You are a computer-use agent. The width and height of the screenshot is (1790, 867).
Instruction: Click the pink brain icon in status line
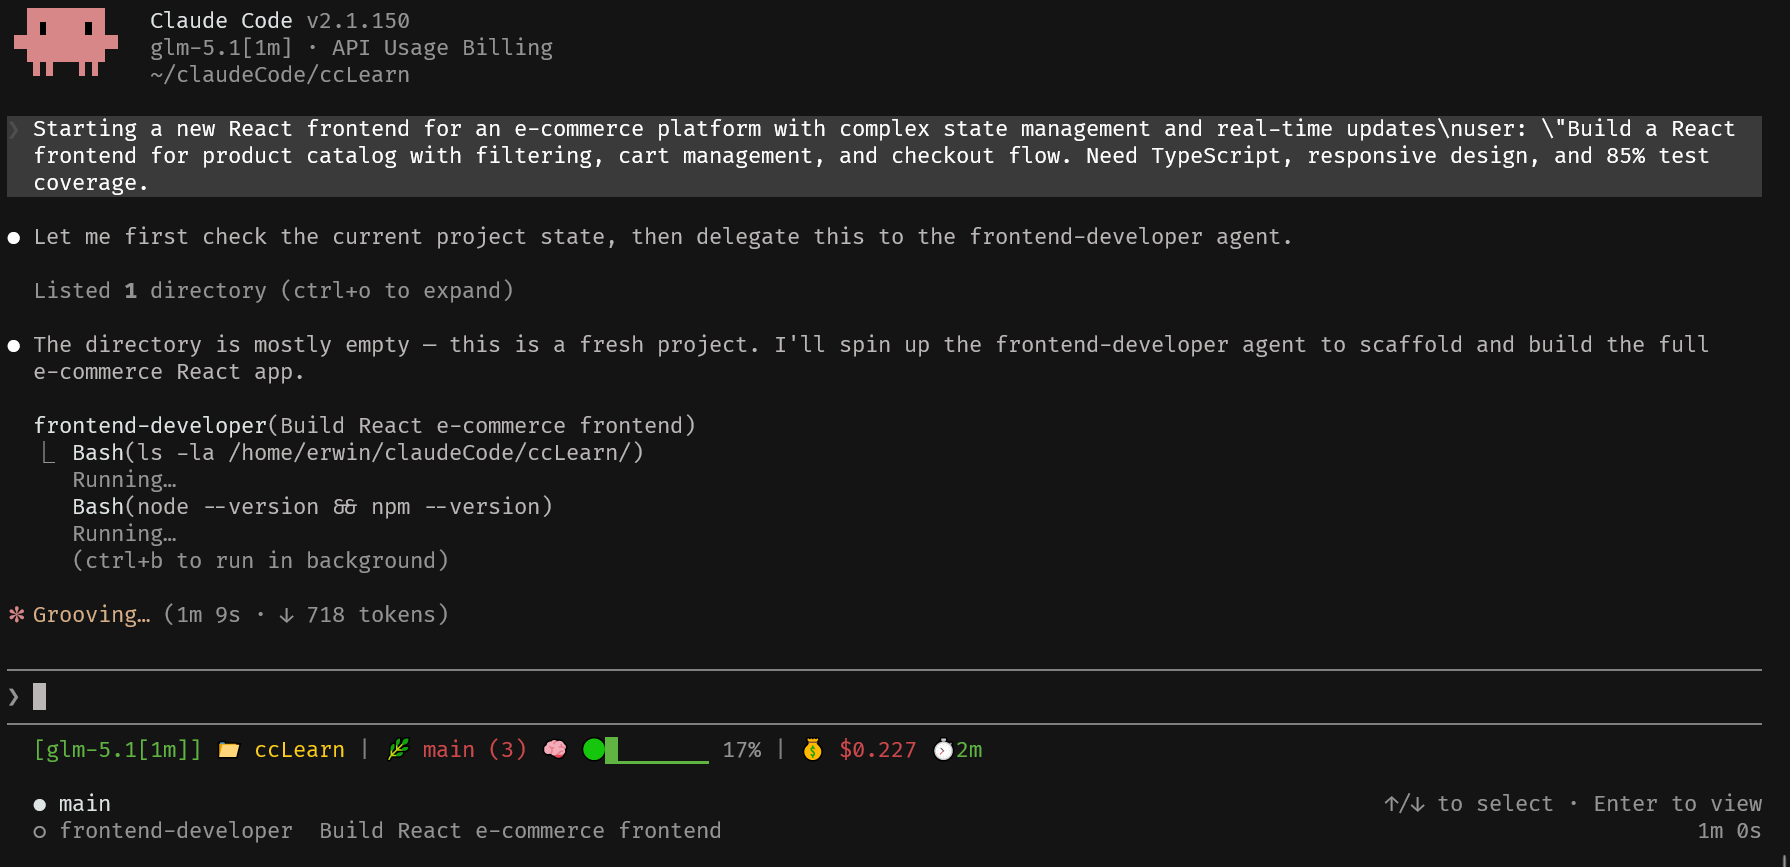(555, 749)
